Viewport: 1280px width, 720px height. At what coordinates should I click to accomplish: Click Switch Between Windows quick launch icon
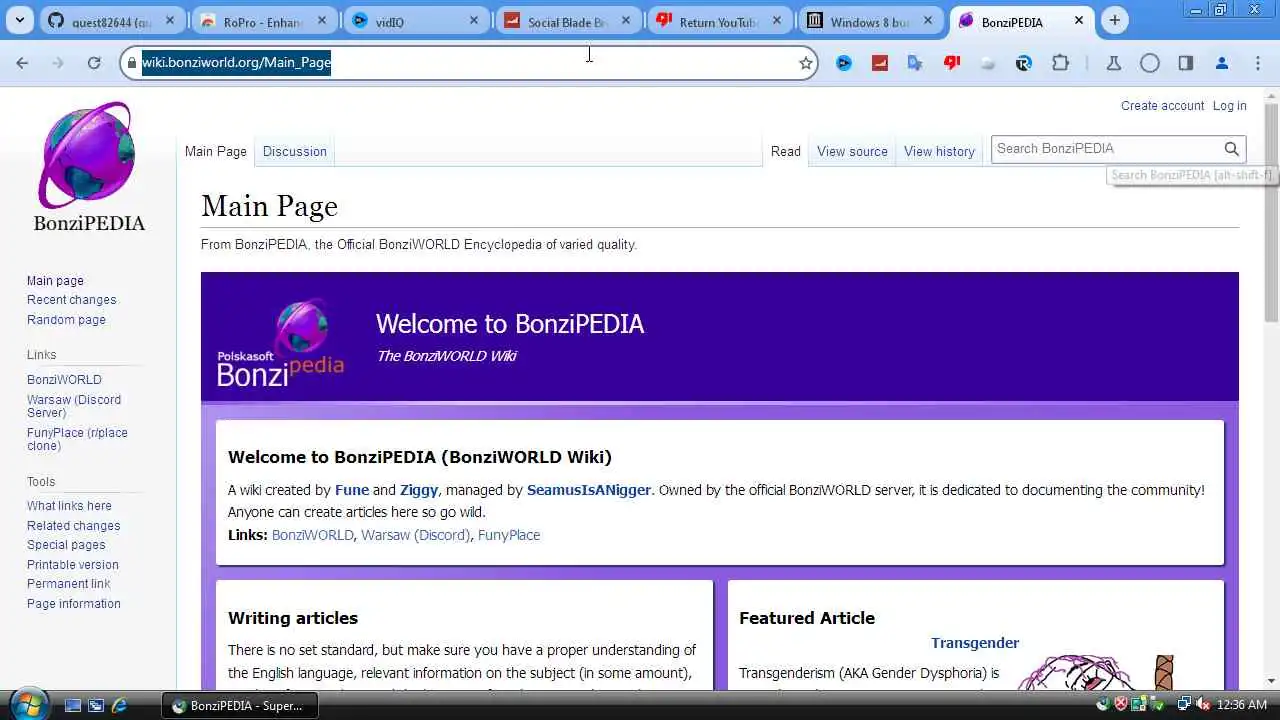pyautogui.click(x=96, y=705)
